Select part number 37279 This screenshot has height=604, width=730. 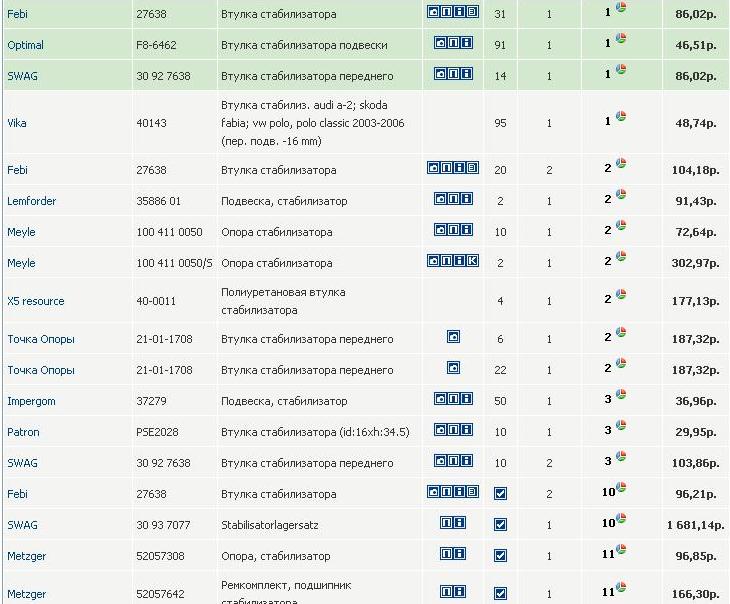pos(151,401)
